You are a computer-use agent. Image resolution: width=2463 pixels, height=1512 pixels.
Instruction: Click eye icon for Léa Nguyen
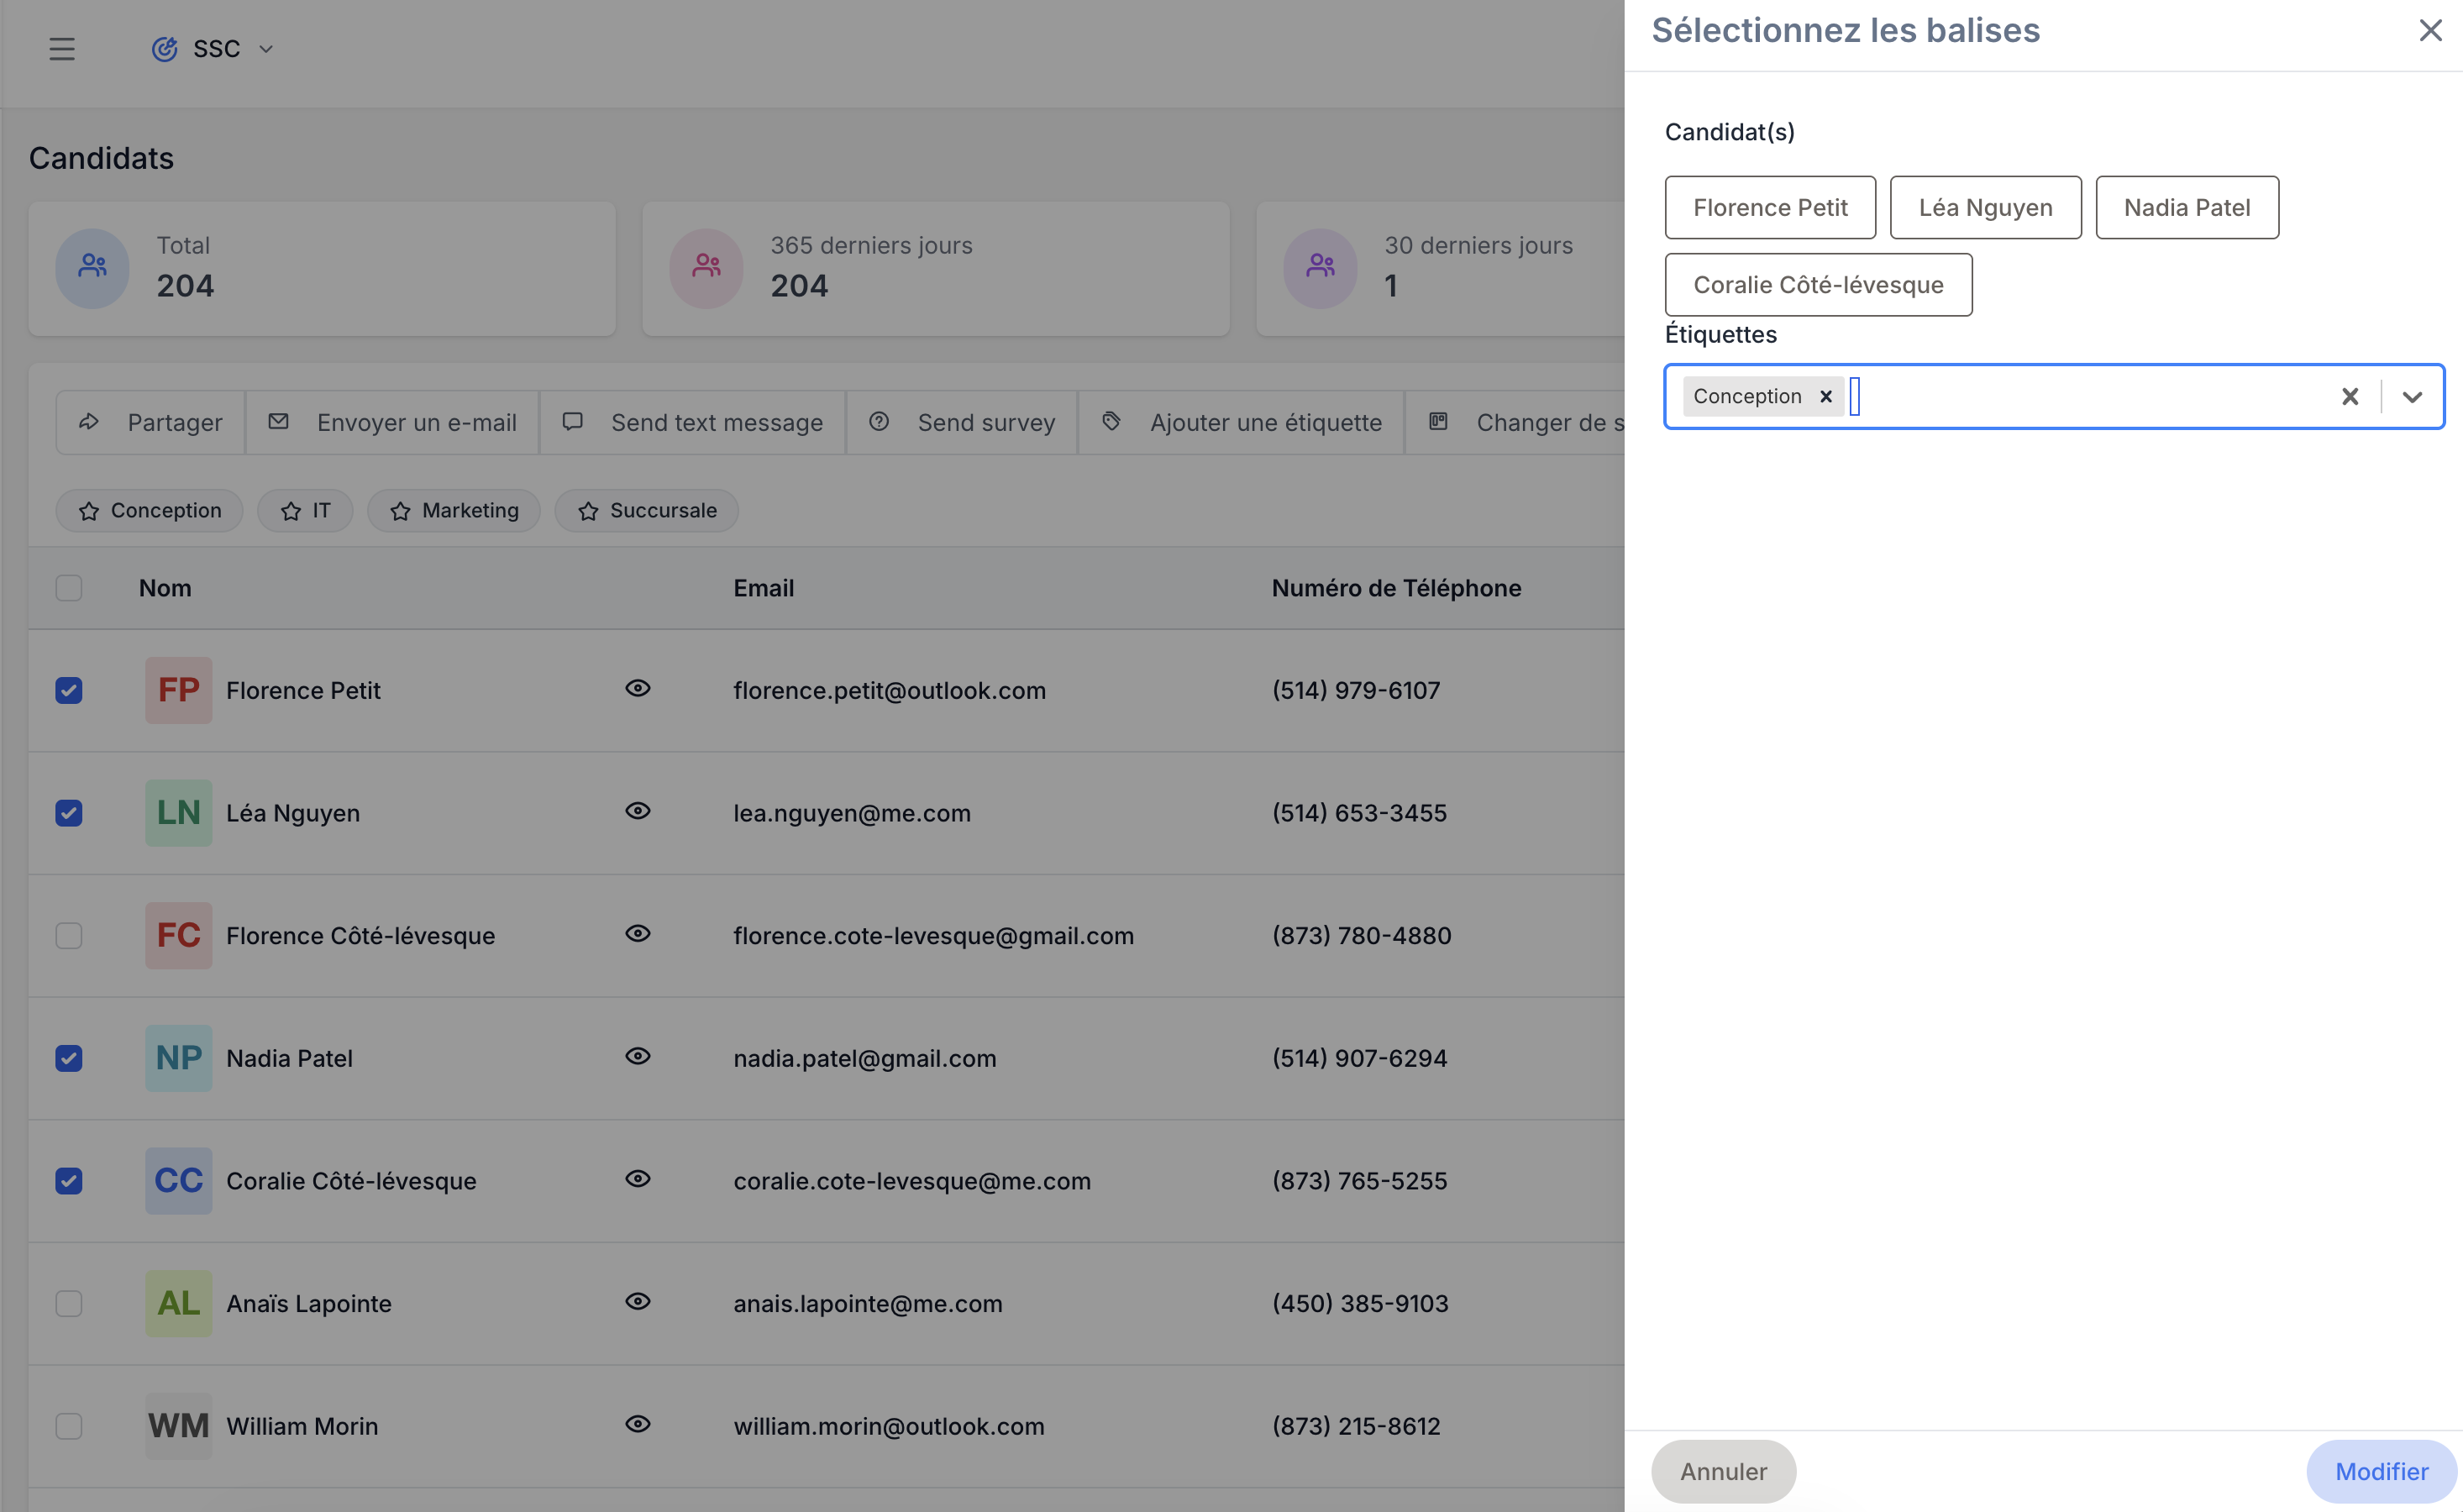tap(638, 811)
